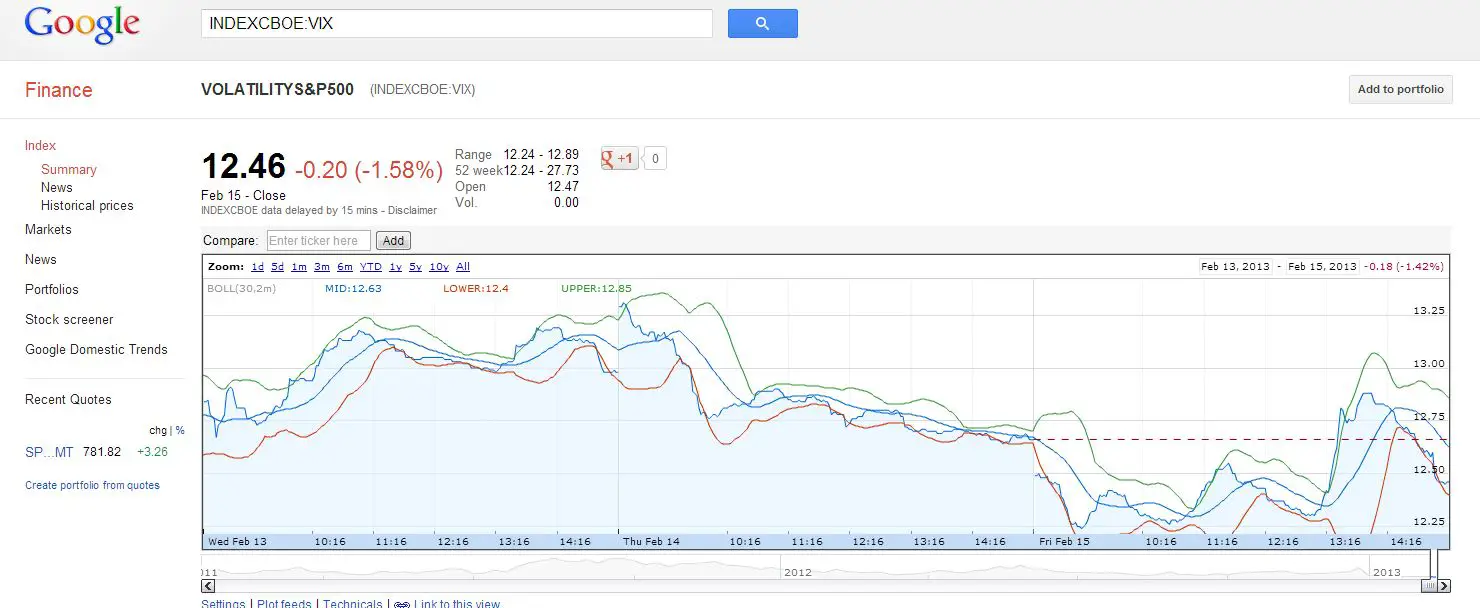
Task: Open the Summary sidebar item
Action: point(68,170)
